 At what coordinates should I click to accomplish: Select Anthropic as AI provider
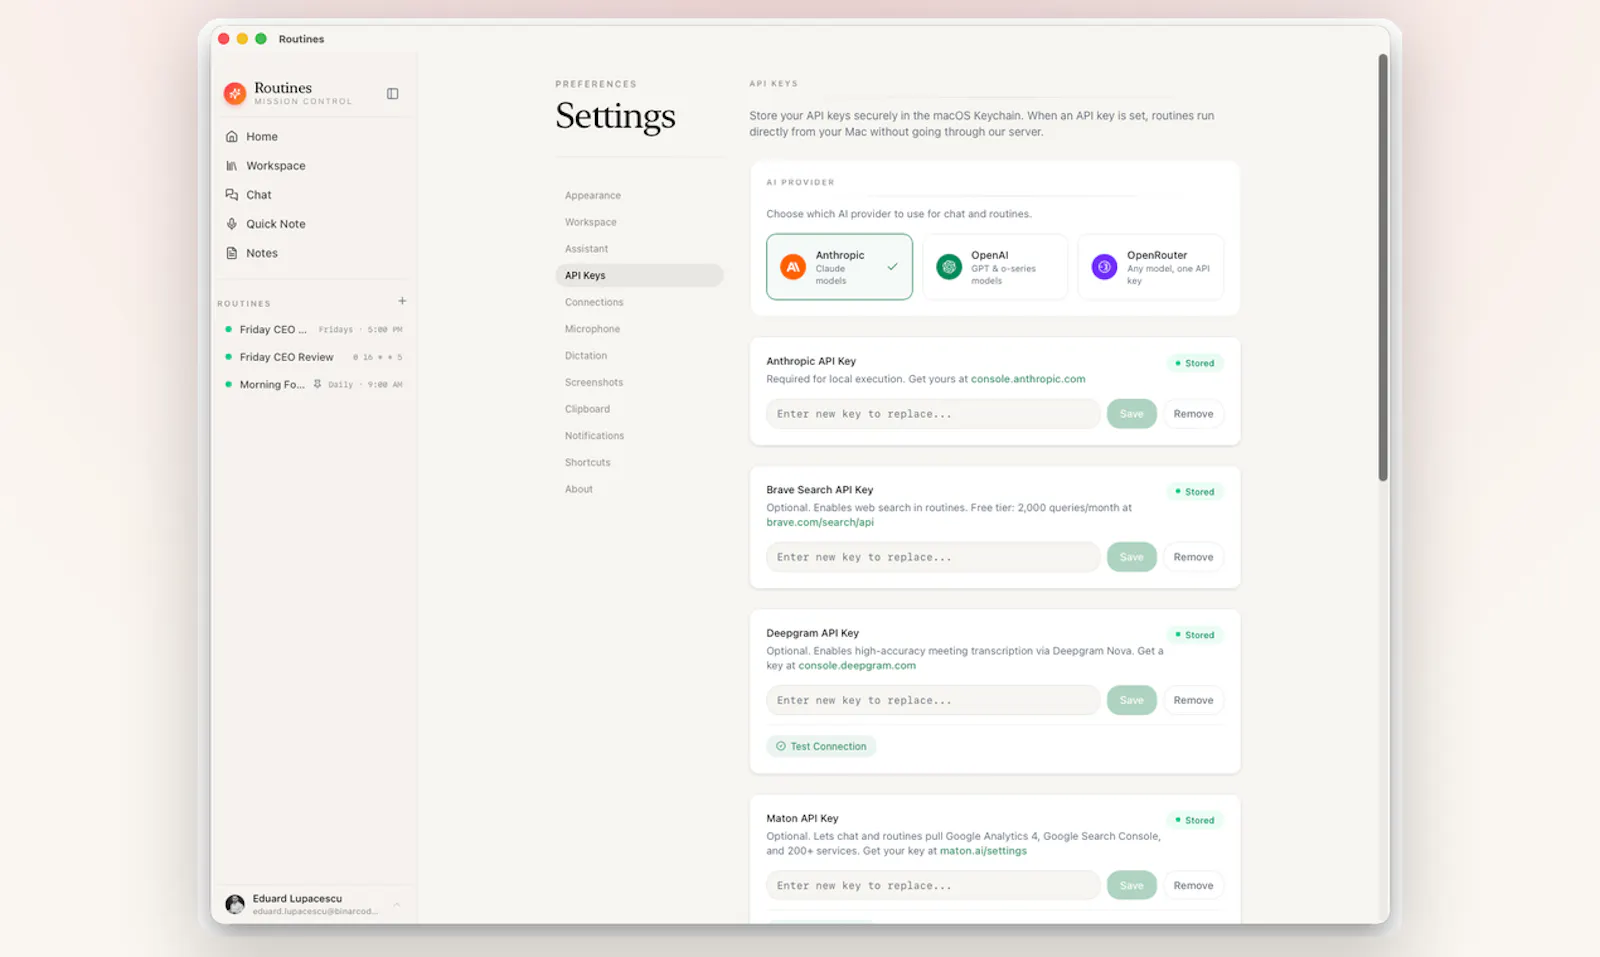[839, 267]
